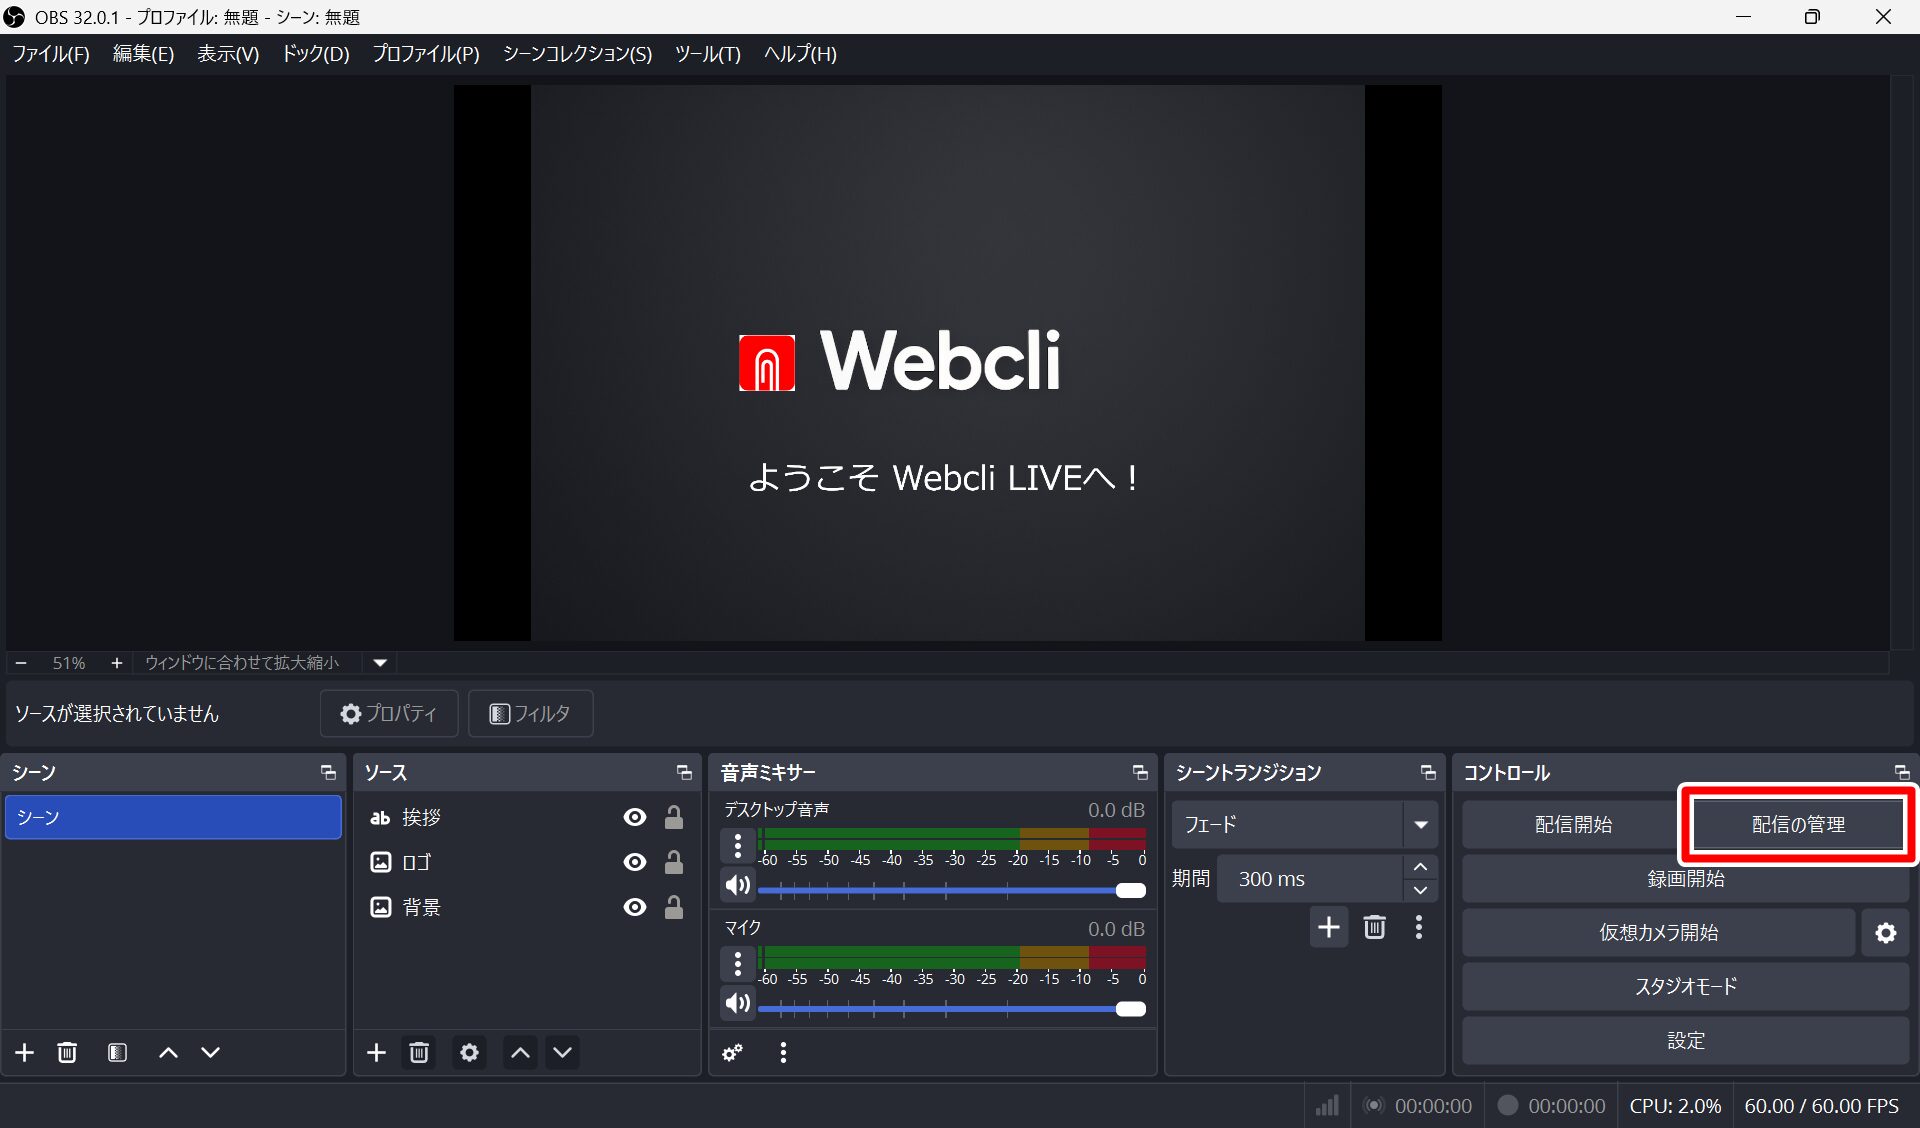Open scene filters icon in Scenes toolbar
This screenshot has height=1128, width=1920.
click(117, 1052)
